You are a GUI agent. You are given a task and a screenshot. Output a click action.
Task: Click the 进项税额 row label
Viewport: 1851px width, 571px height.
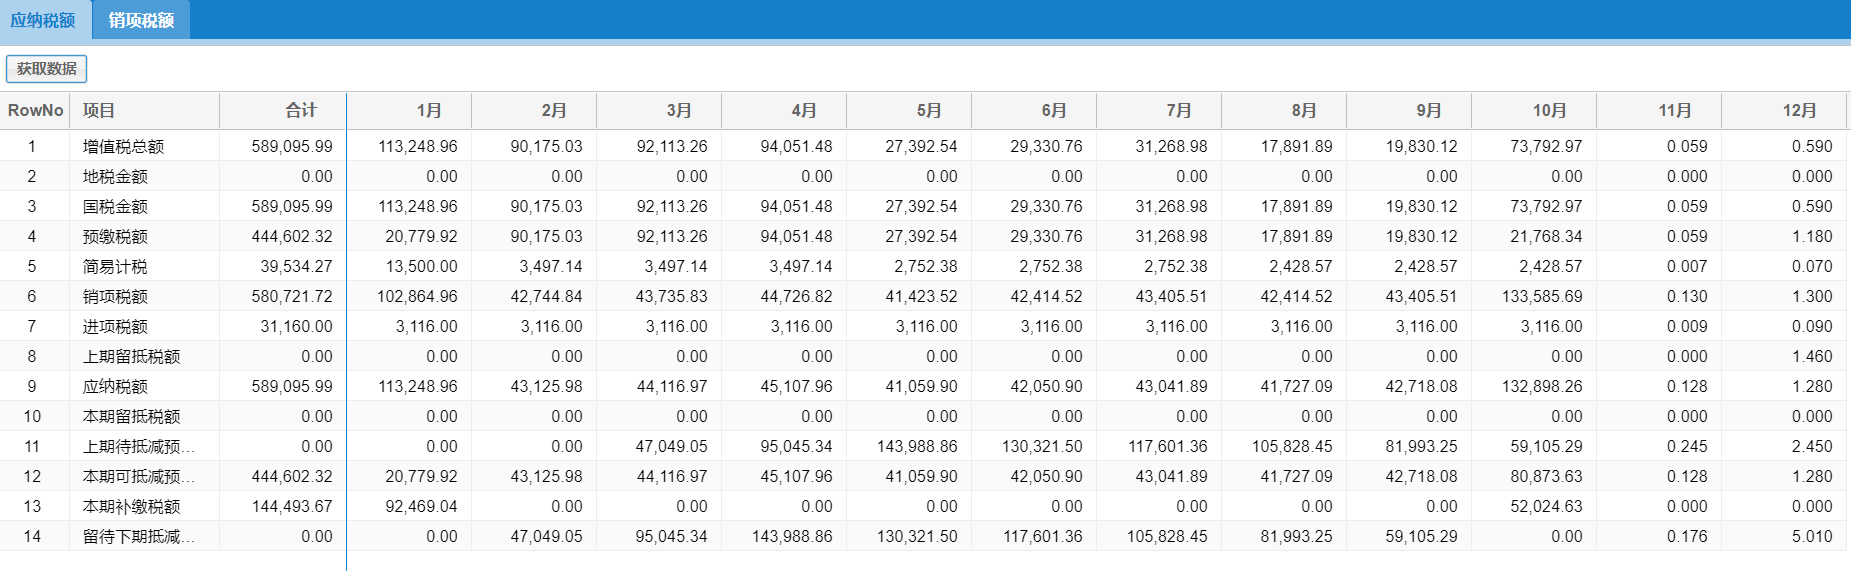pyautogui.click(x=115, y=326)
